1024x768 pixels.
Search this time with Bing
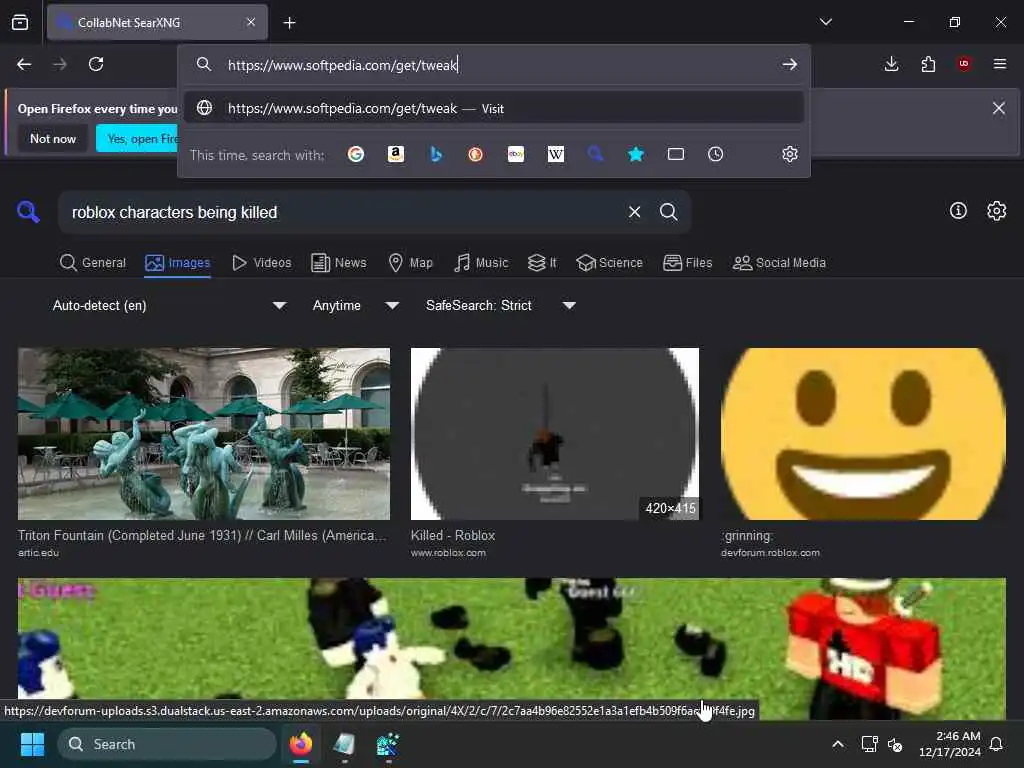[x=436, y=154]
